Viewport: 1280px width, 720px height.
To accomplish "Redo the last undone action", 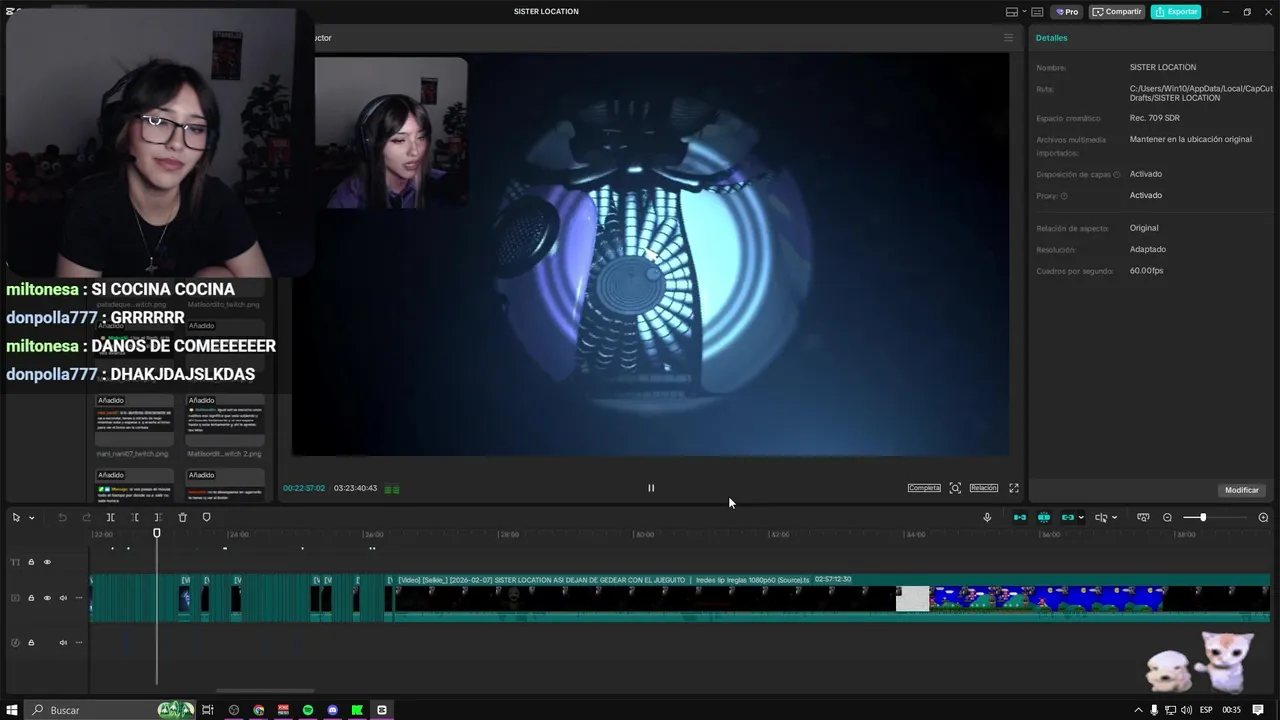I will [86, 517].
